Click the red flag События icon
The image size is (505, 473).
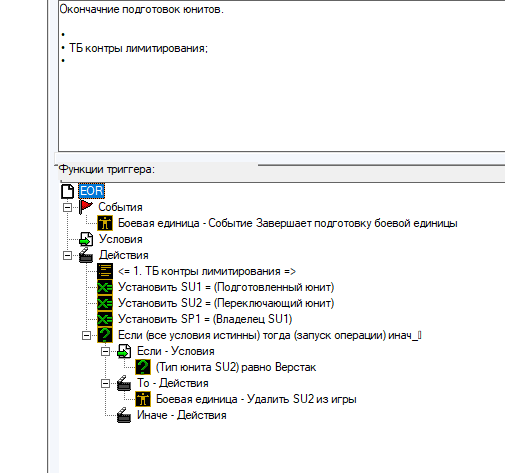pos(86,207)
